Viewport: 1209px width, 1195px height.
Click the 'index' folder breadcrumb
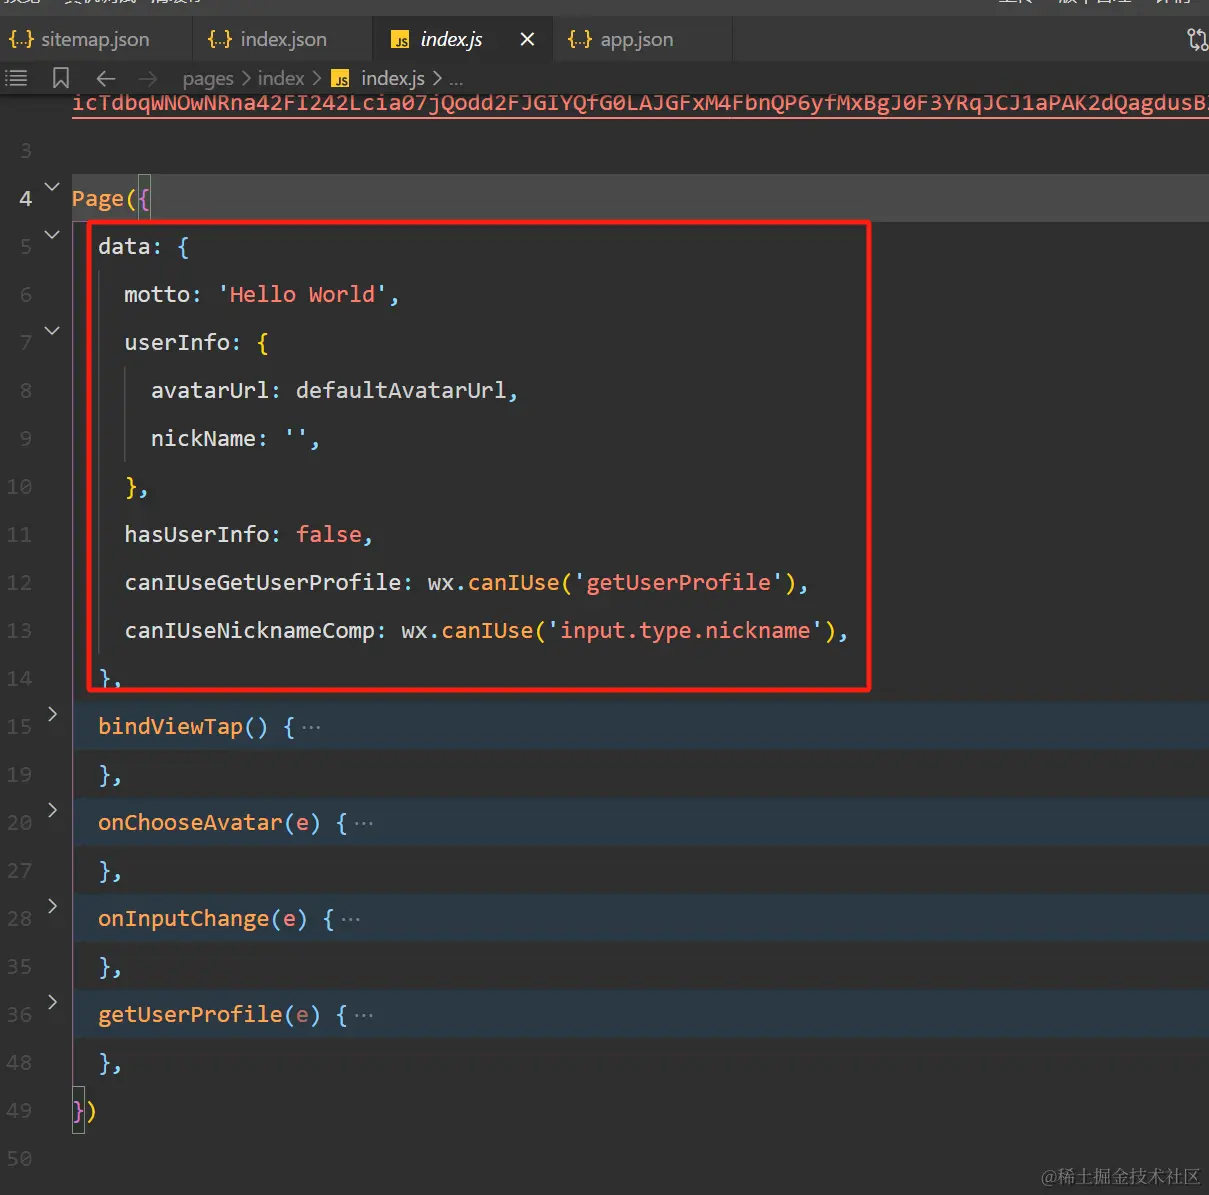tap(281, 78)
